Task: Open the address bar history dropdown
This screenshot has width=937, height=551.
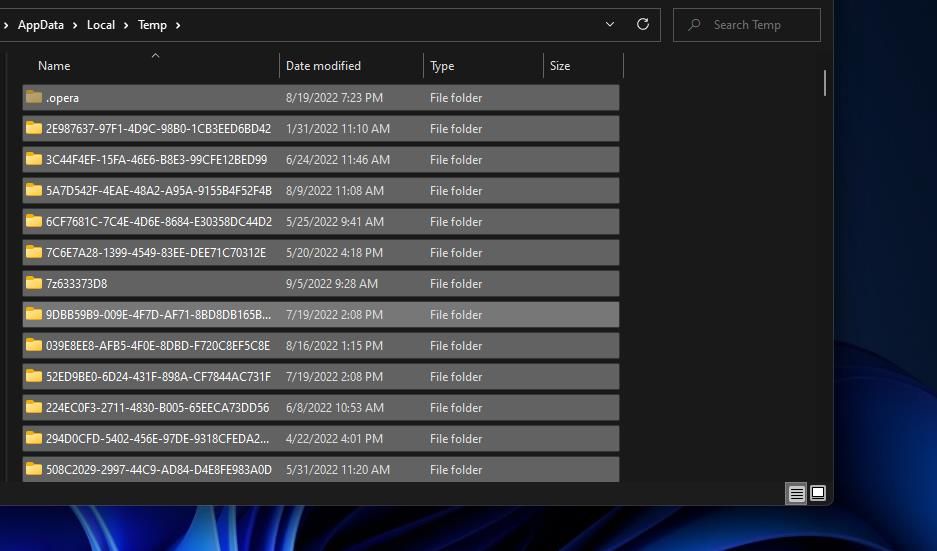Action: click(x=610, y=25)
